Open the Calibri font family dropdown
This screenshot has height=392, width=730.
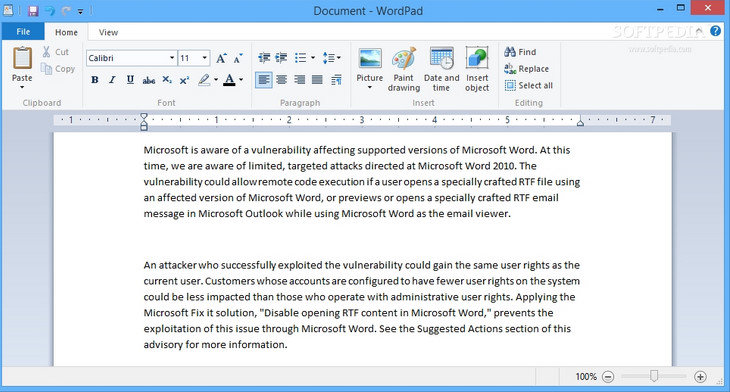172,58
